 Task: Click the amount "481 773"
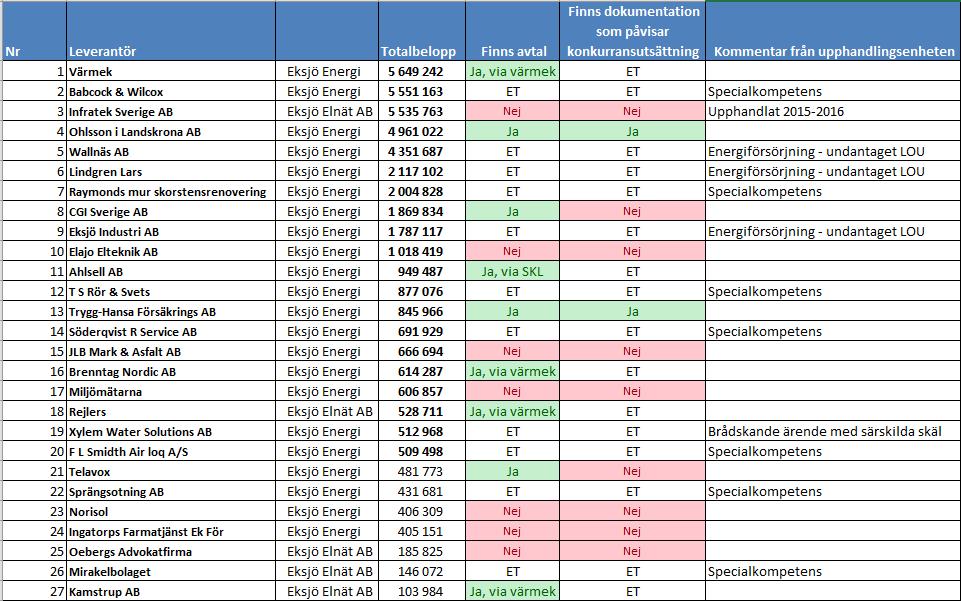(420, 472)
